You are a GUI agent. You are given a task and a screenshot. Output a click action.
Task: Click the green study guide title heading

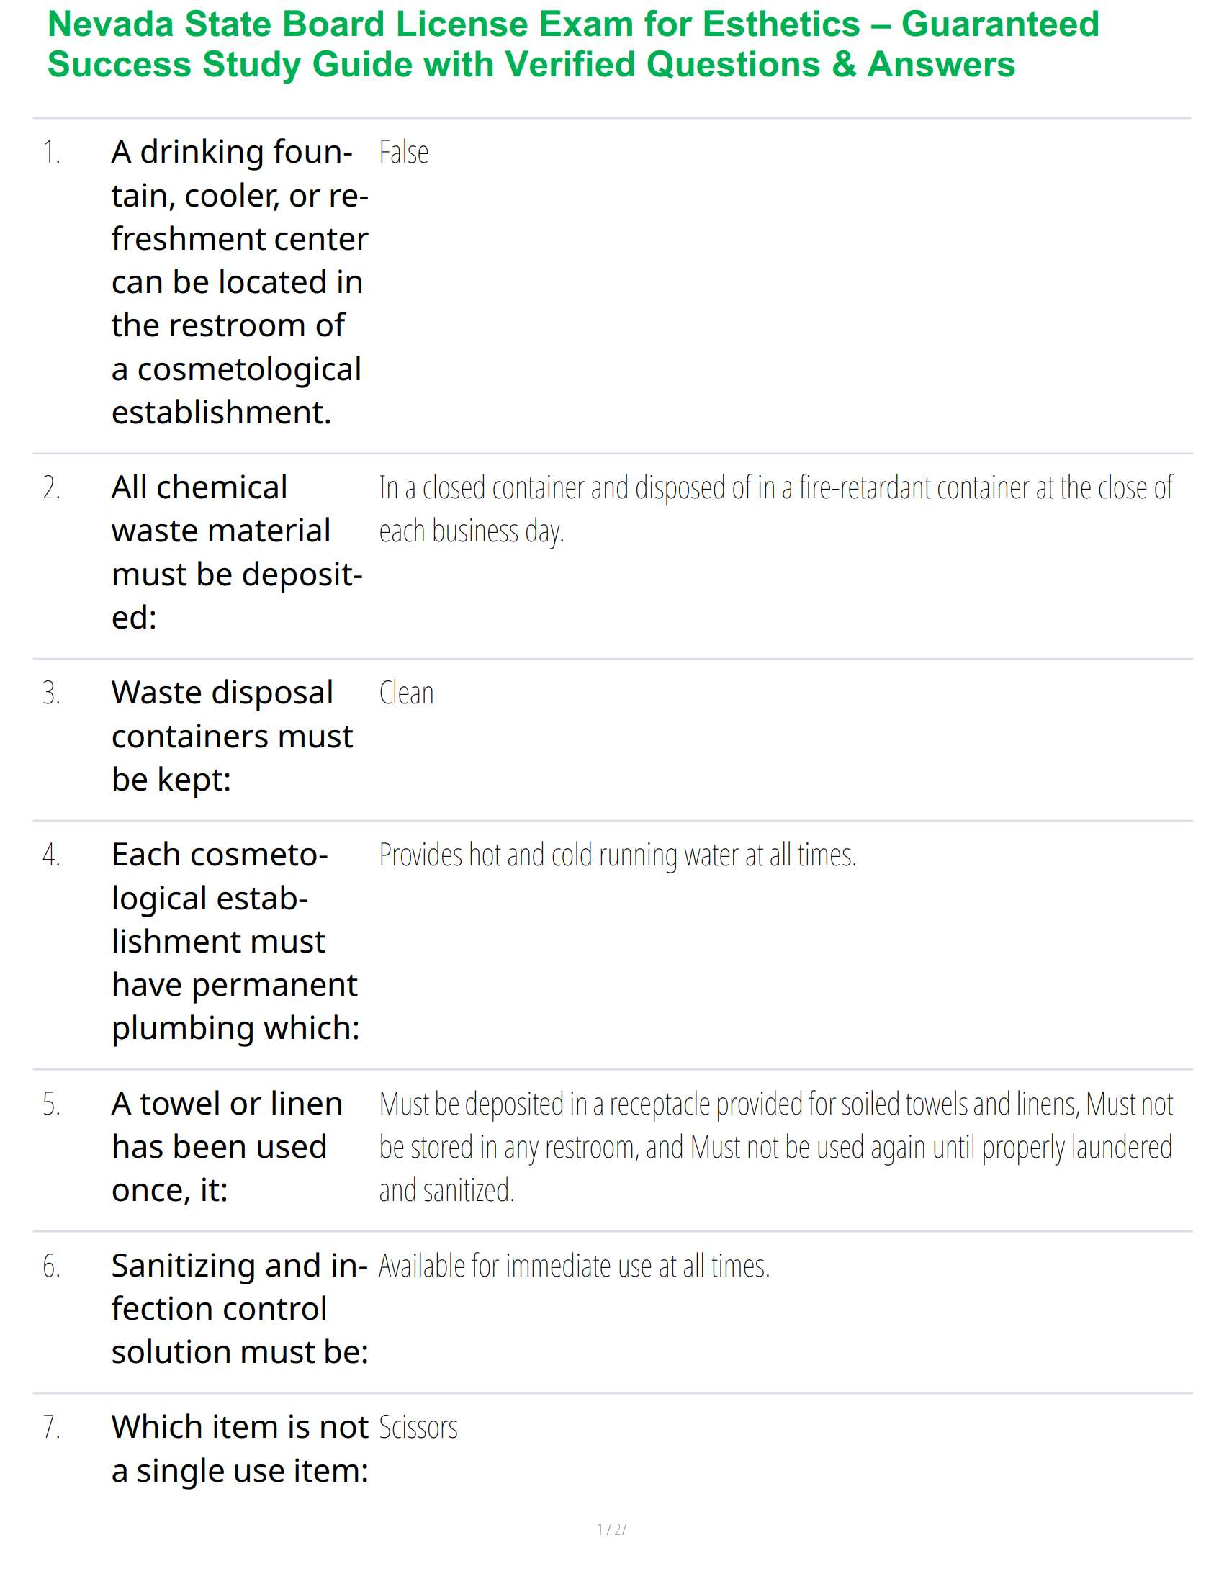[x=573, y=44]
